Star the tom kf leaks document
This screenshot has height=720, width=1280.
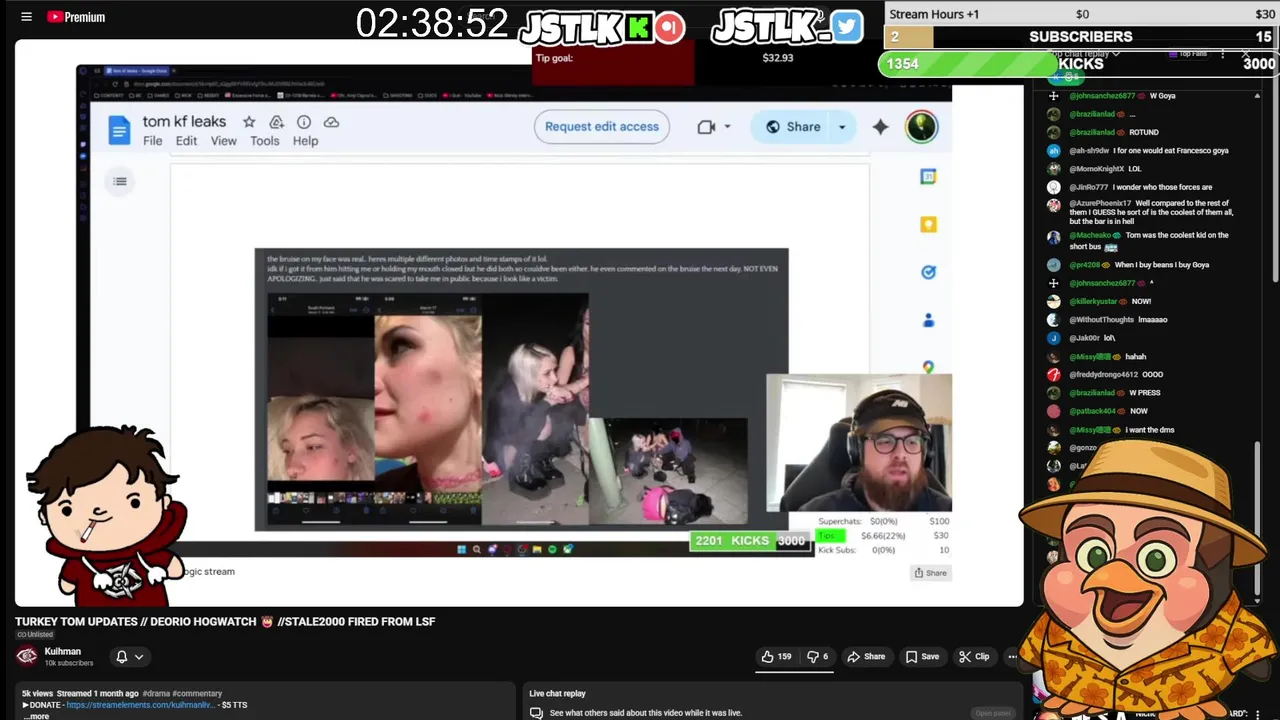pyautogui.click(x=249, y=122)
